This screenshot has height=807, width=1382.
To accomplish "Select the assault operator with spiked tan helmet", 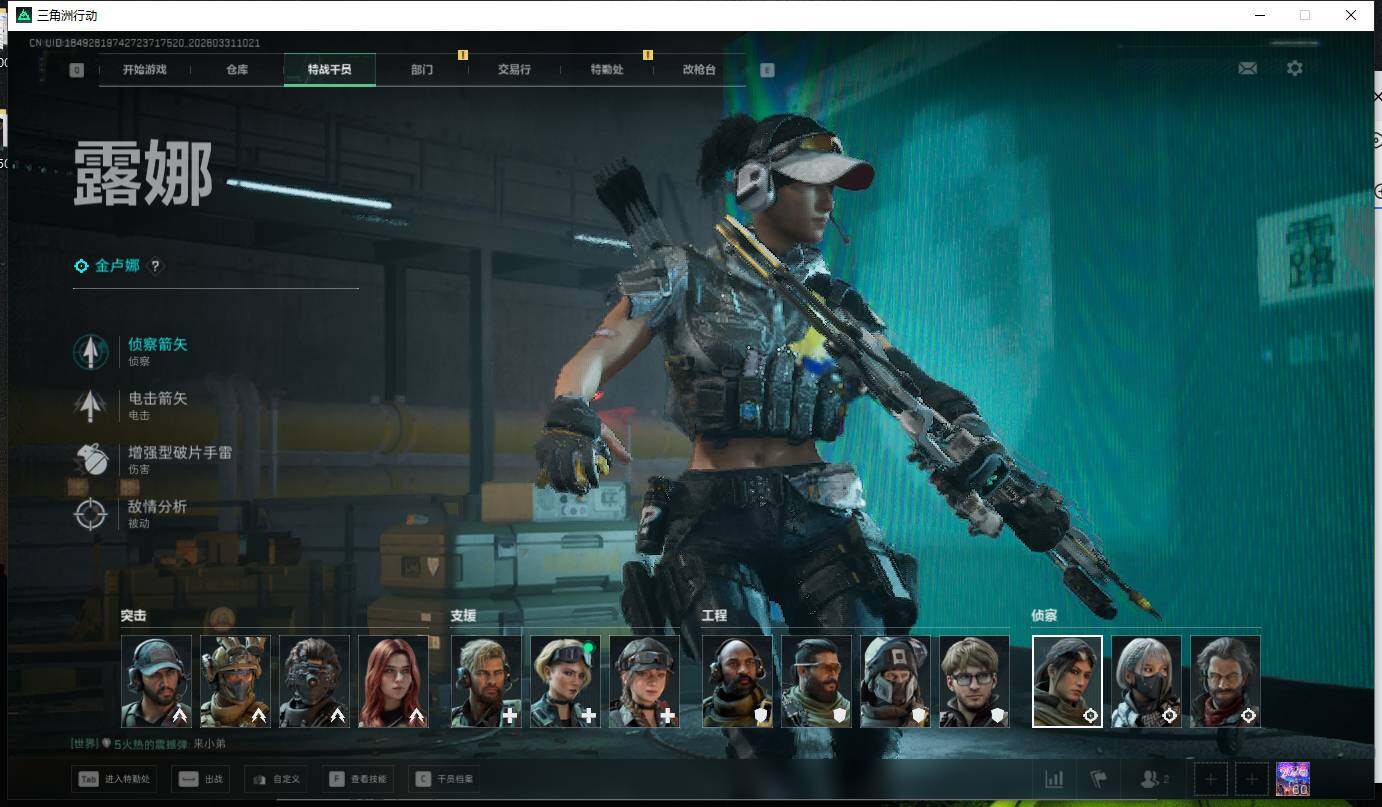I will coord(235,681).
